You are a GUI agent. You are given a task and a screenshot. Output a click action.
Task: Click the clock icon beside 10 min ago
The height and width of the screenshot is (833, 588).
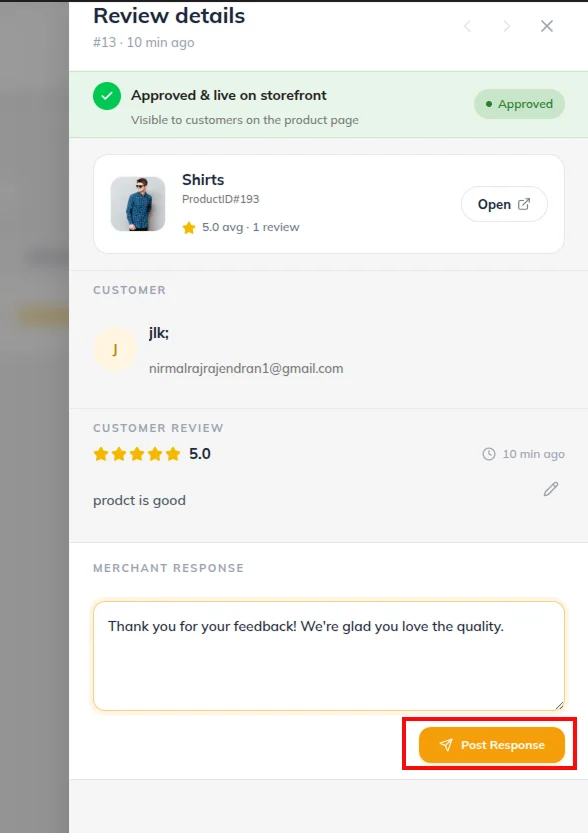489,454
